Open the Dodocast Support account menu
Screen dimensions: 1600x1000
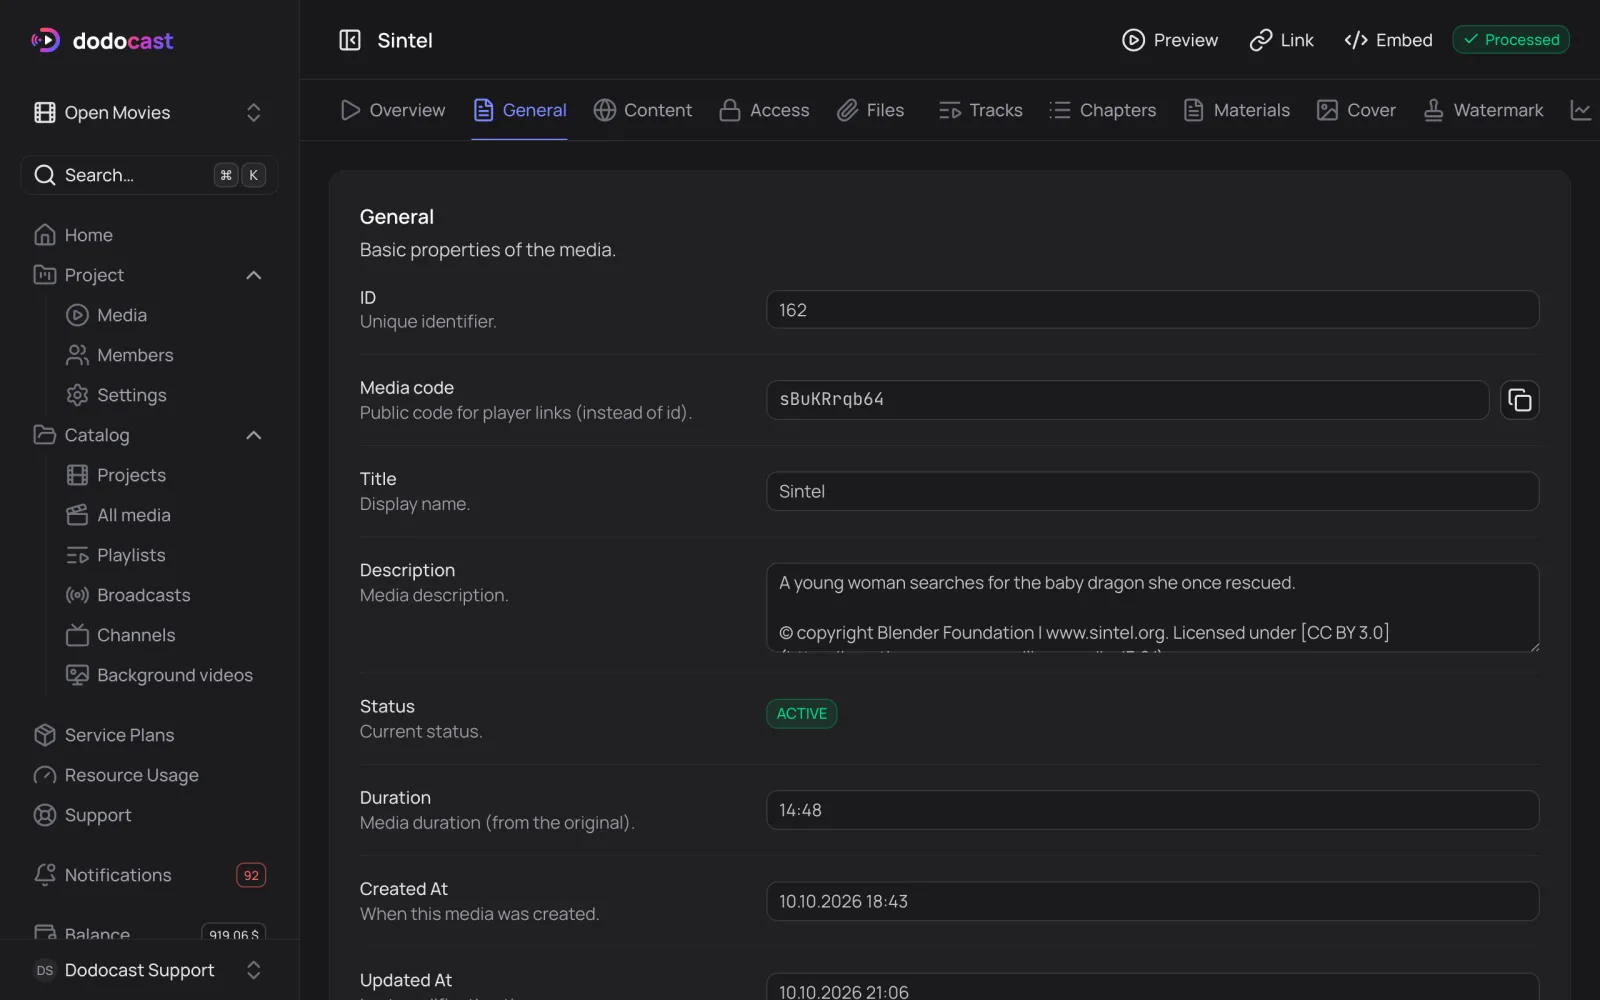[149, 970]
